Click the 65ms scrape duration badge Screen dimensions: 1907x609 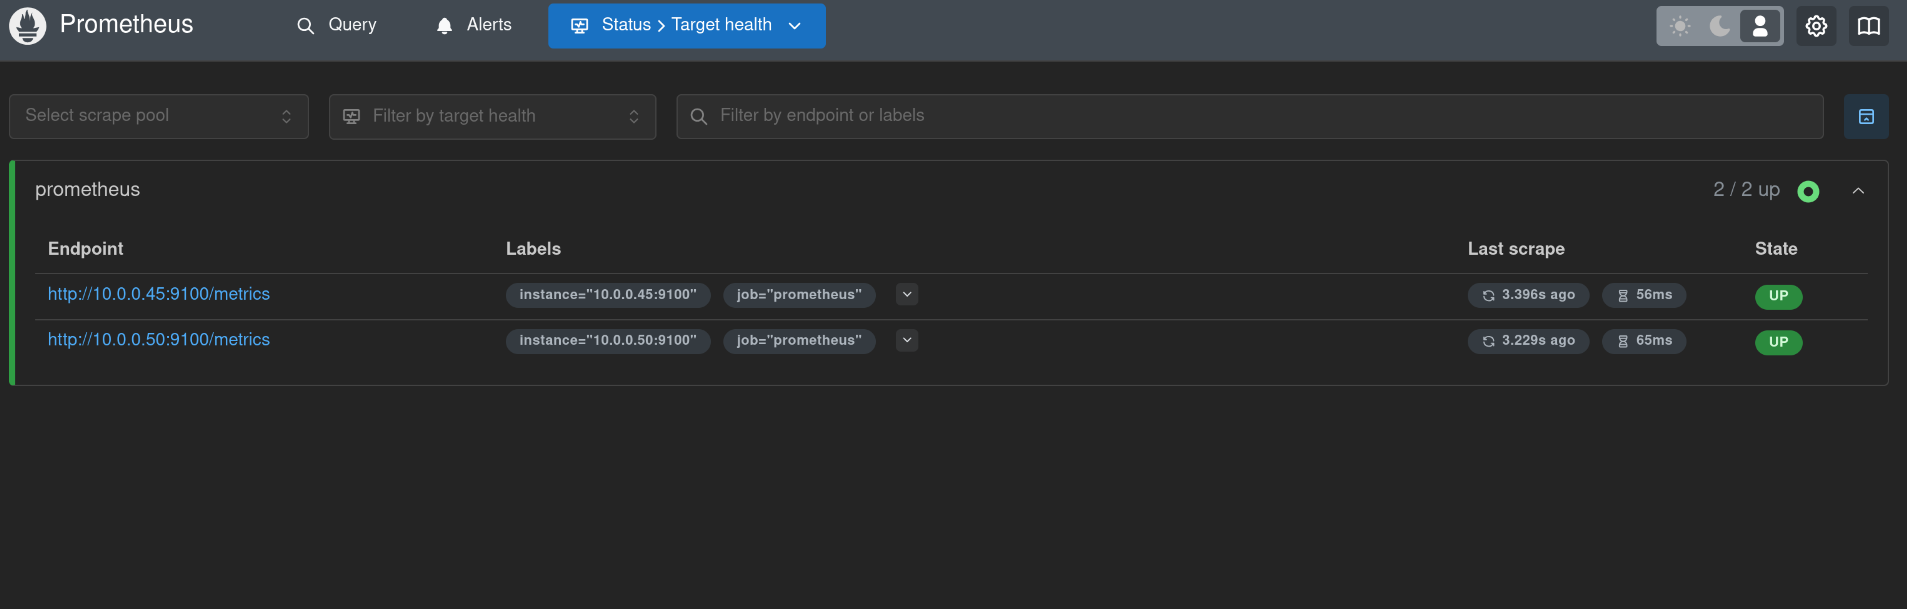click(x=1644, y=341)
